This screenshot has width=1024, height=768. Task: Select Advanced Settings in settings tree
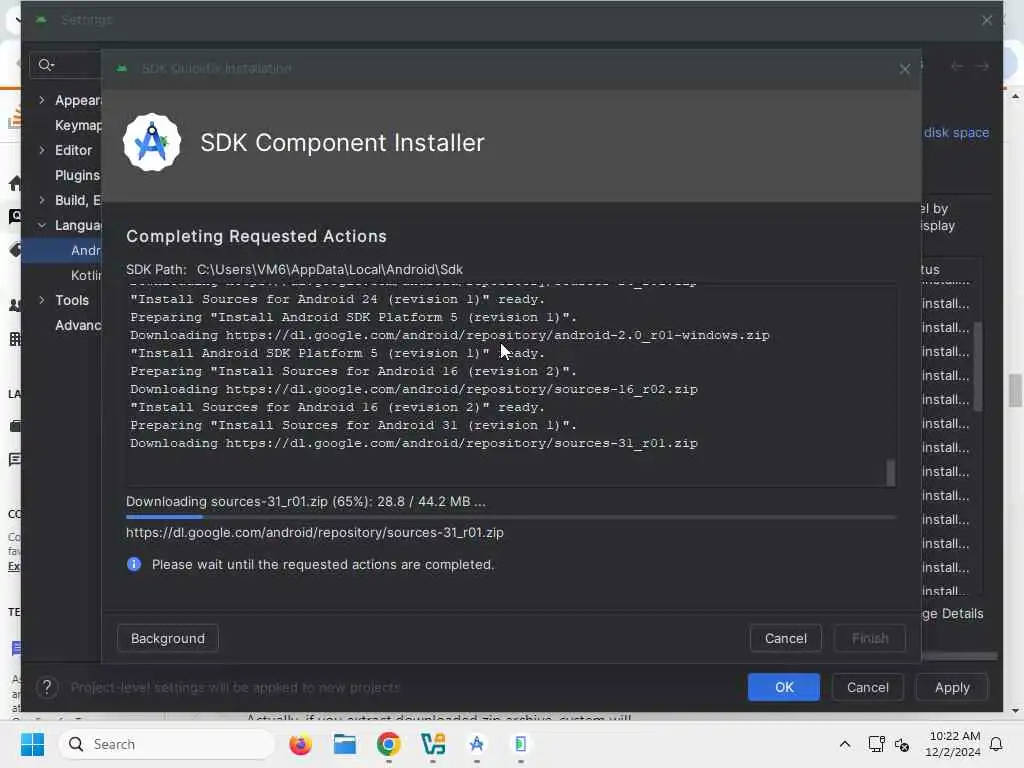[x=78, y=325]
